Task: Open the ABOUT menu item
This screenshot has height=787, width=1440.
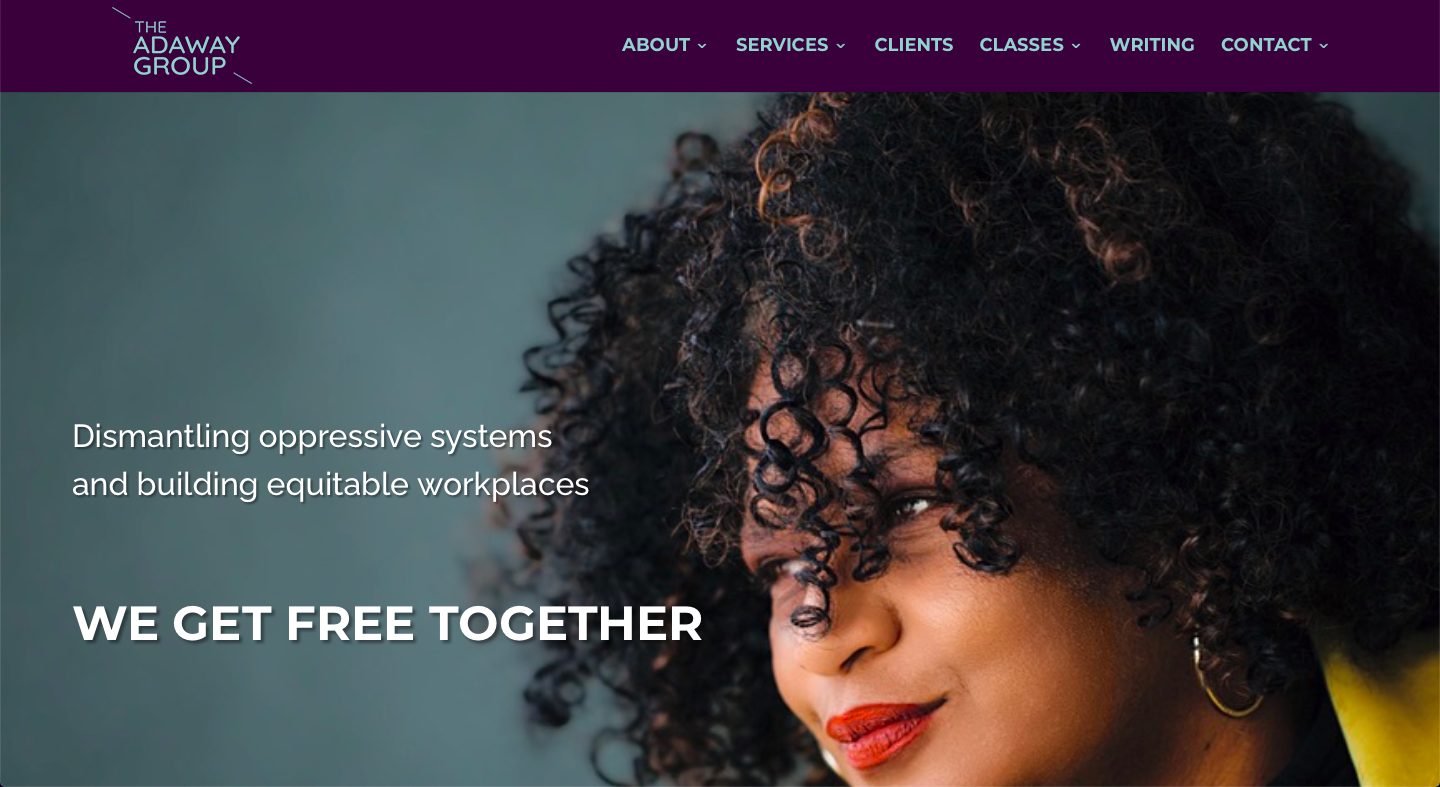Action: (x=656, y=45)
